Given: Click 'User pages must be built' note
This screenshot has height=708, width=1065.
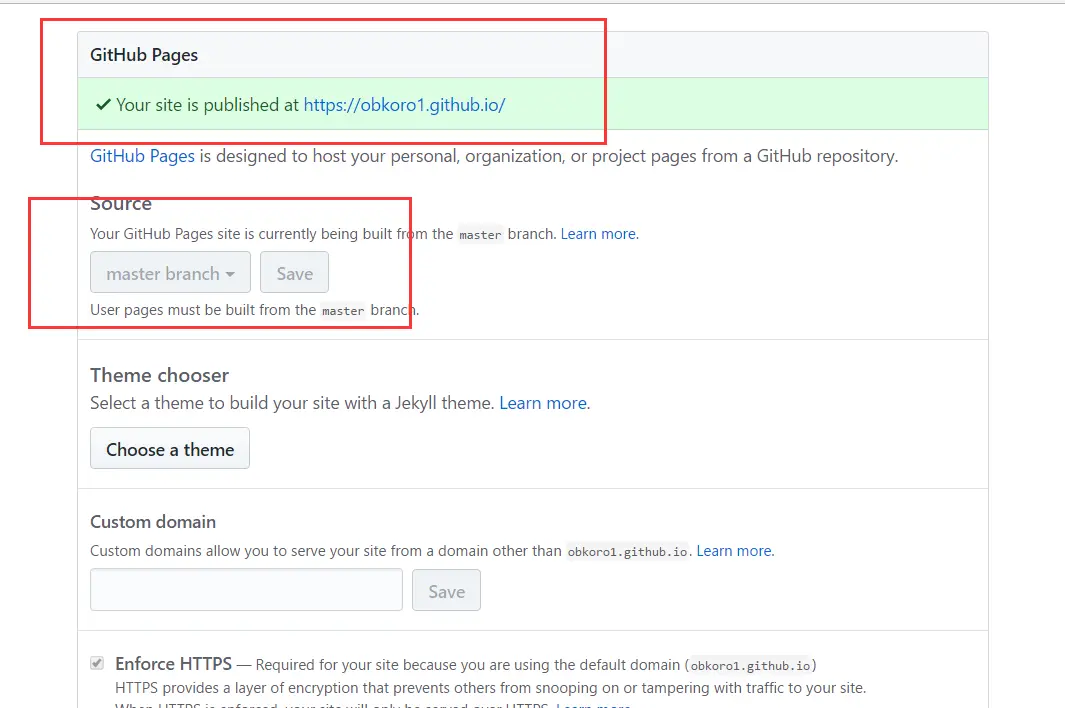Looking at the screenshot, I should click(x=255, y=310).
